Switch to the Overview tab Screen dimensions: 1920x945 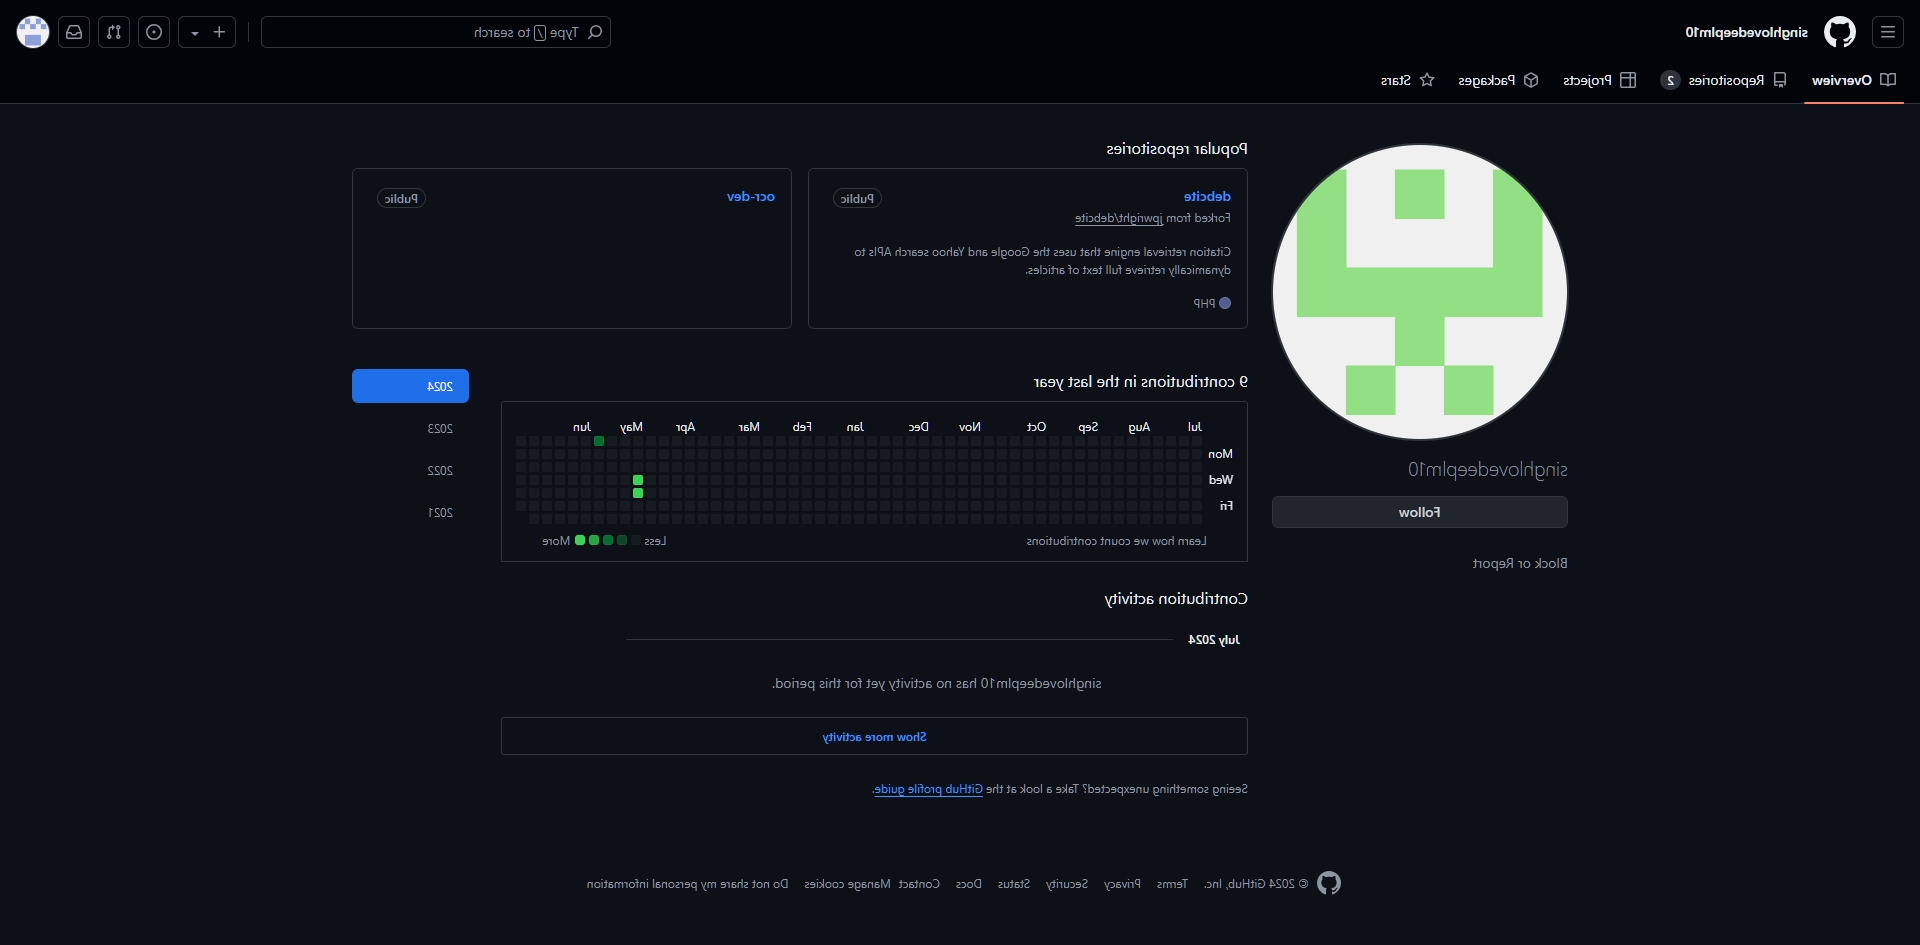[1854, 80]
